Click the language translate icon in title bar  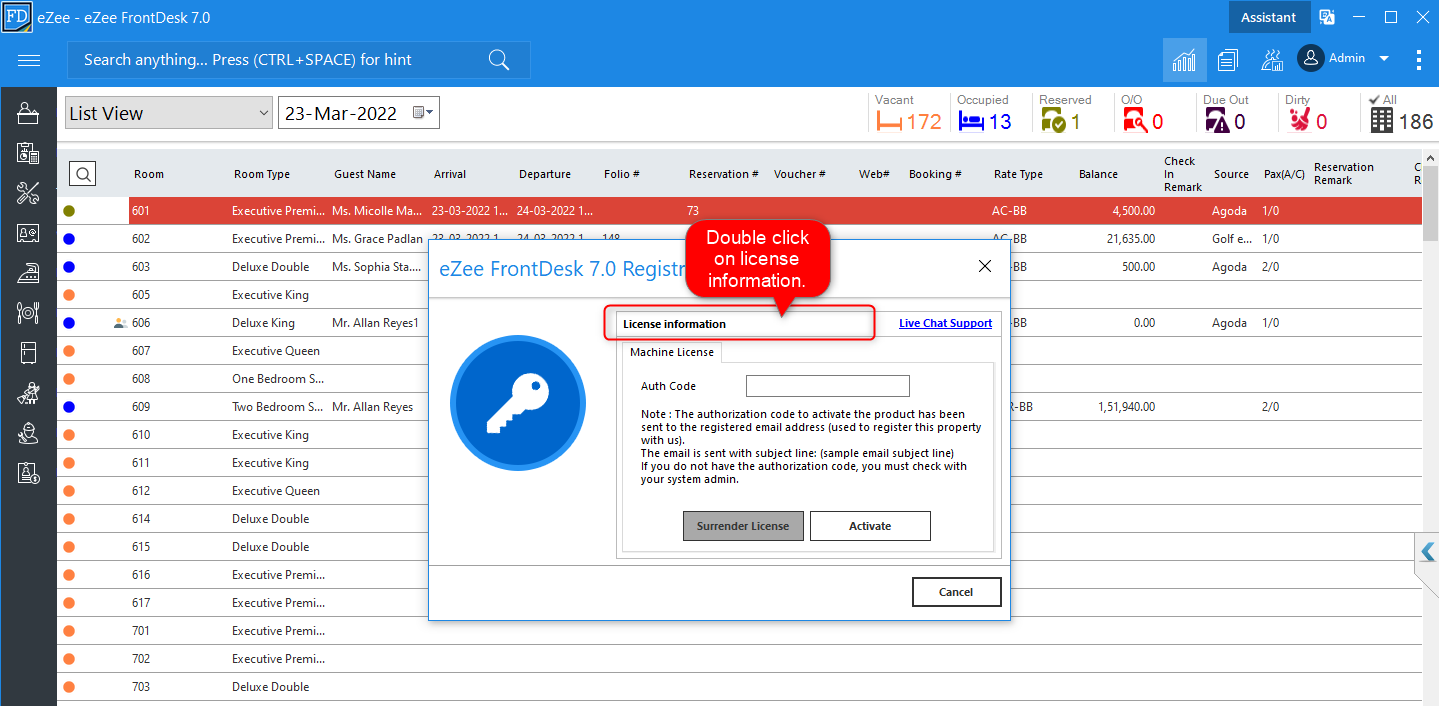[x=1327, y=17]
